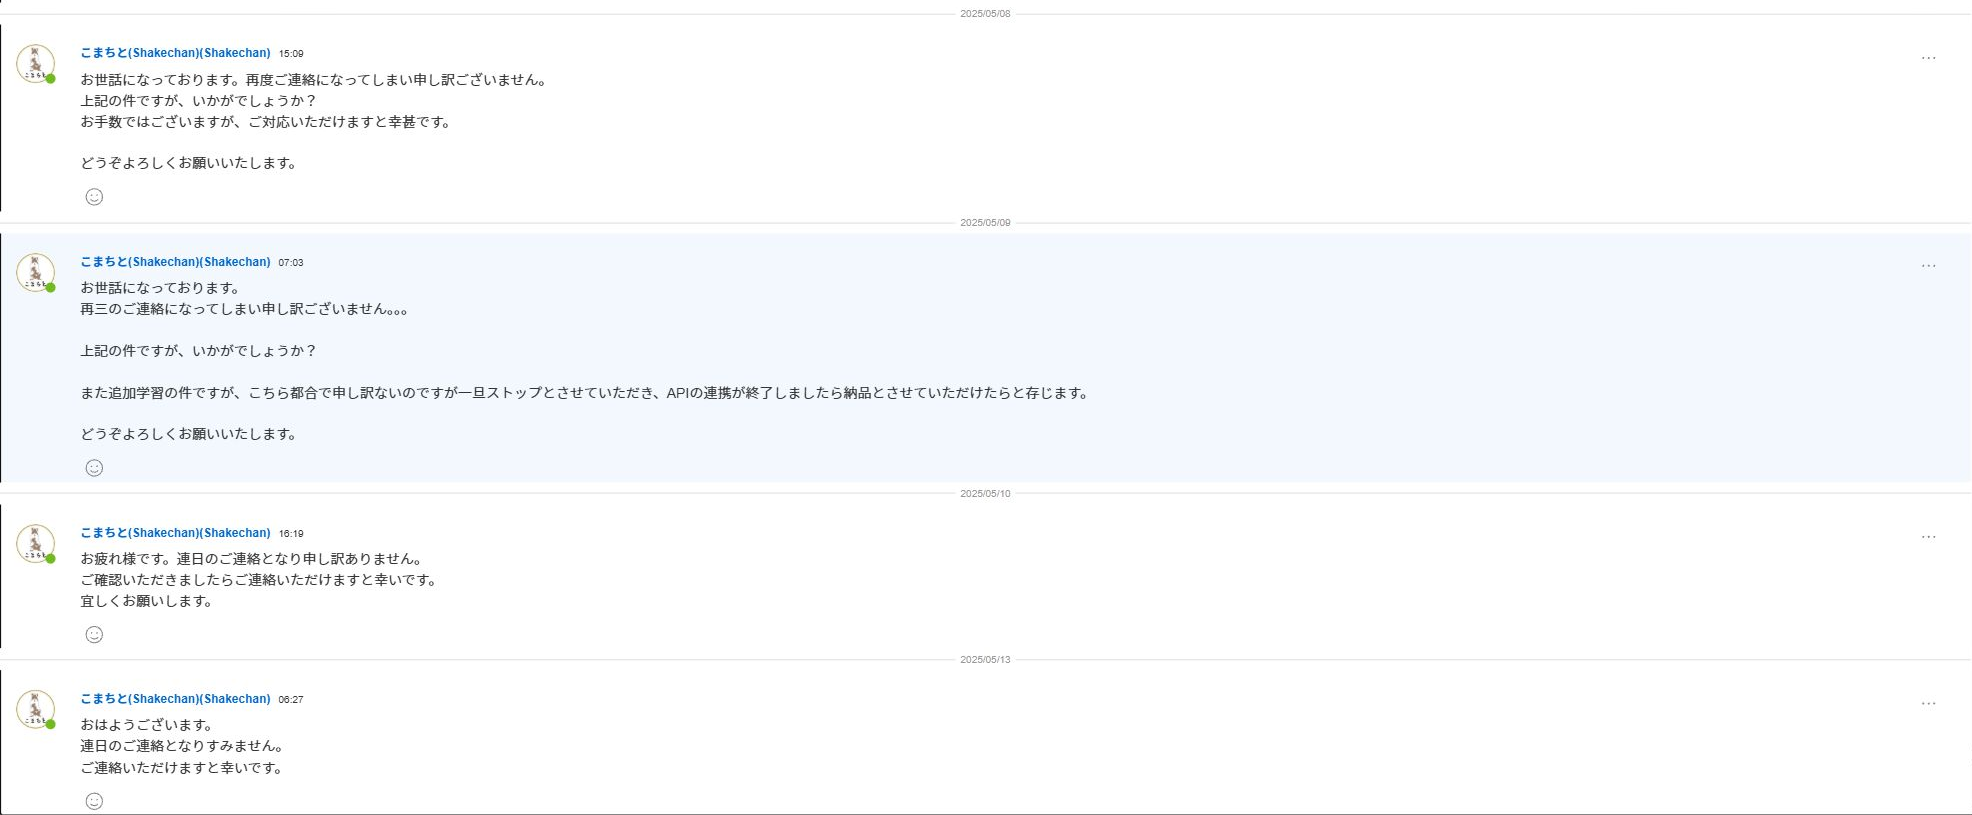Screen dimensions: 1972x815
Task: Open more options for the 06:27 message
Action: (x=1928, y=704)
